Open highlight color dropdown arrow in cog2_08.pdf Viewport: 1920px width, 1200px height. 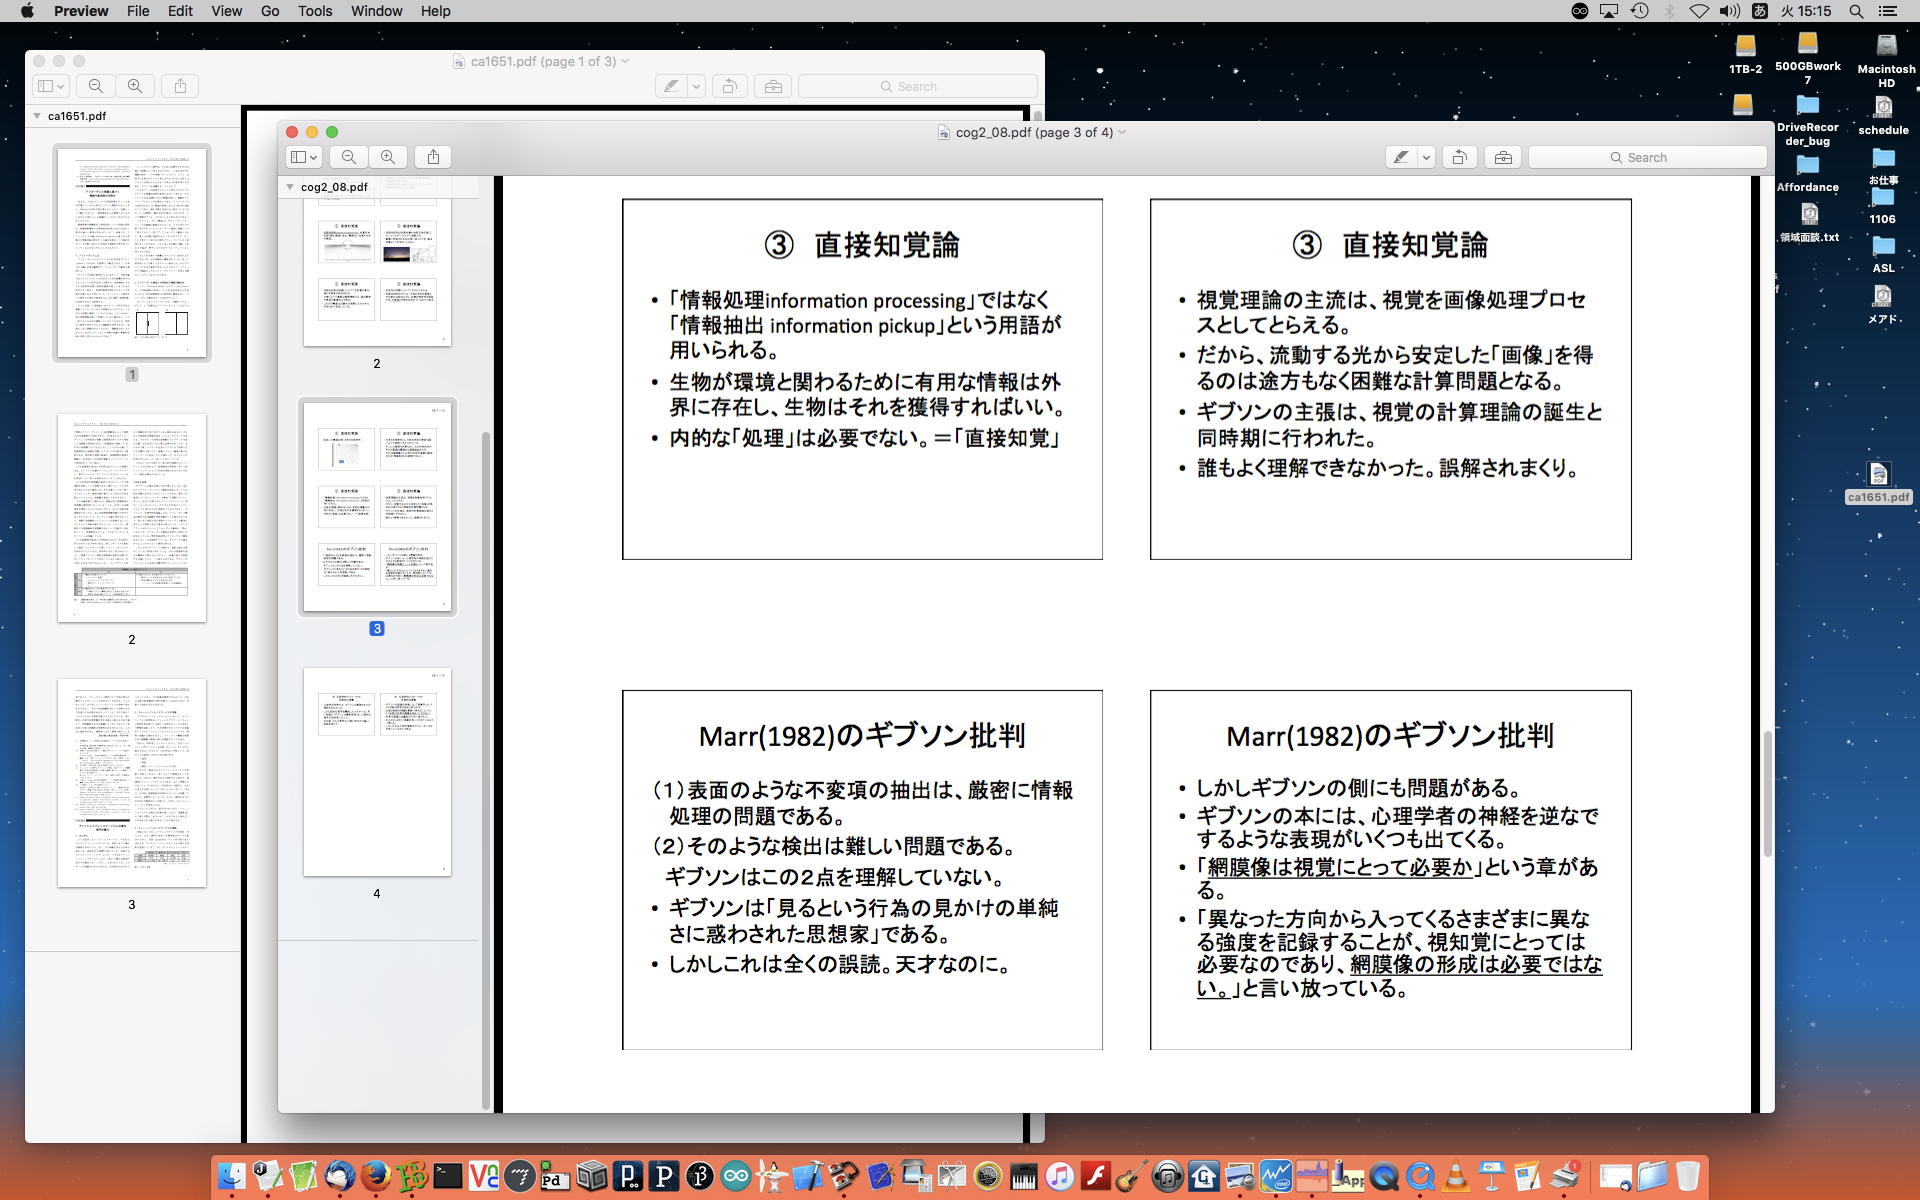click(1426, 157)
